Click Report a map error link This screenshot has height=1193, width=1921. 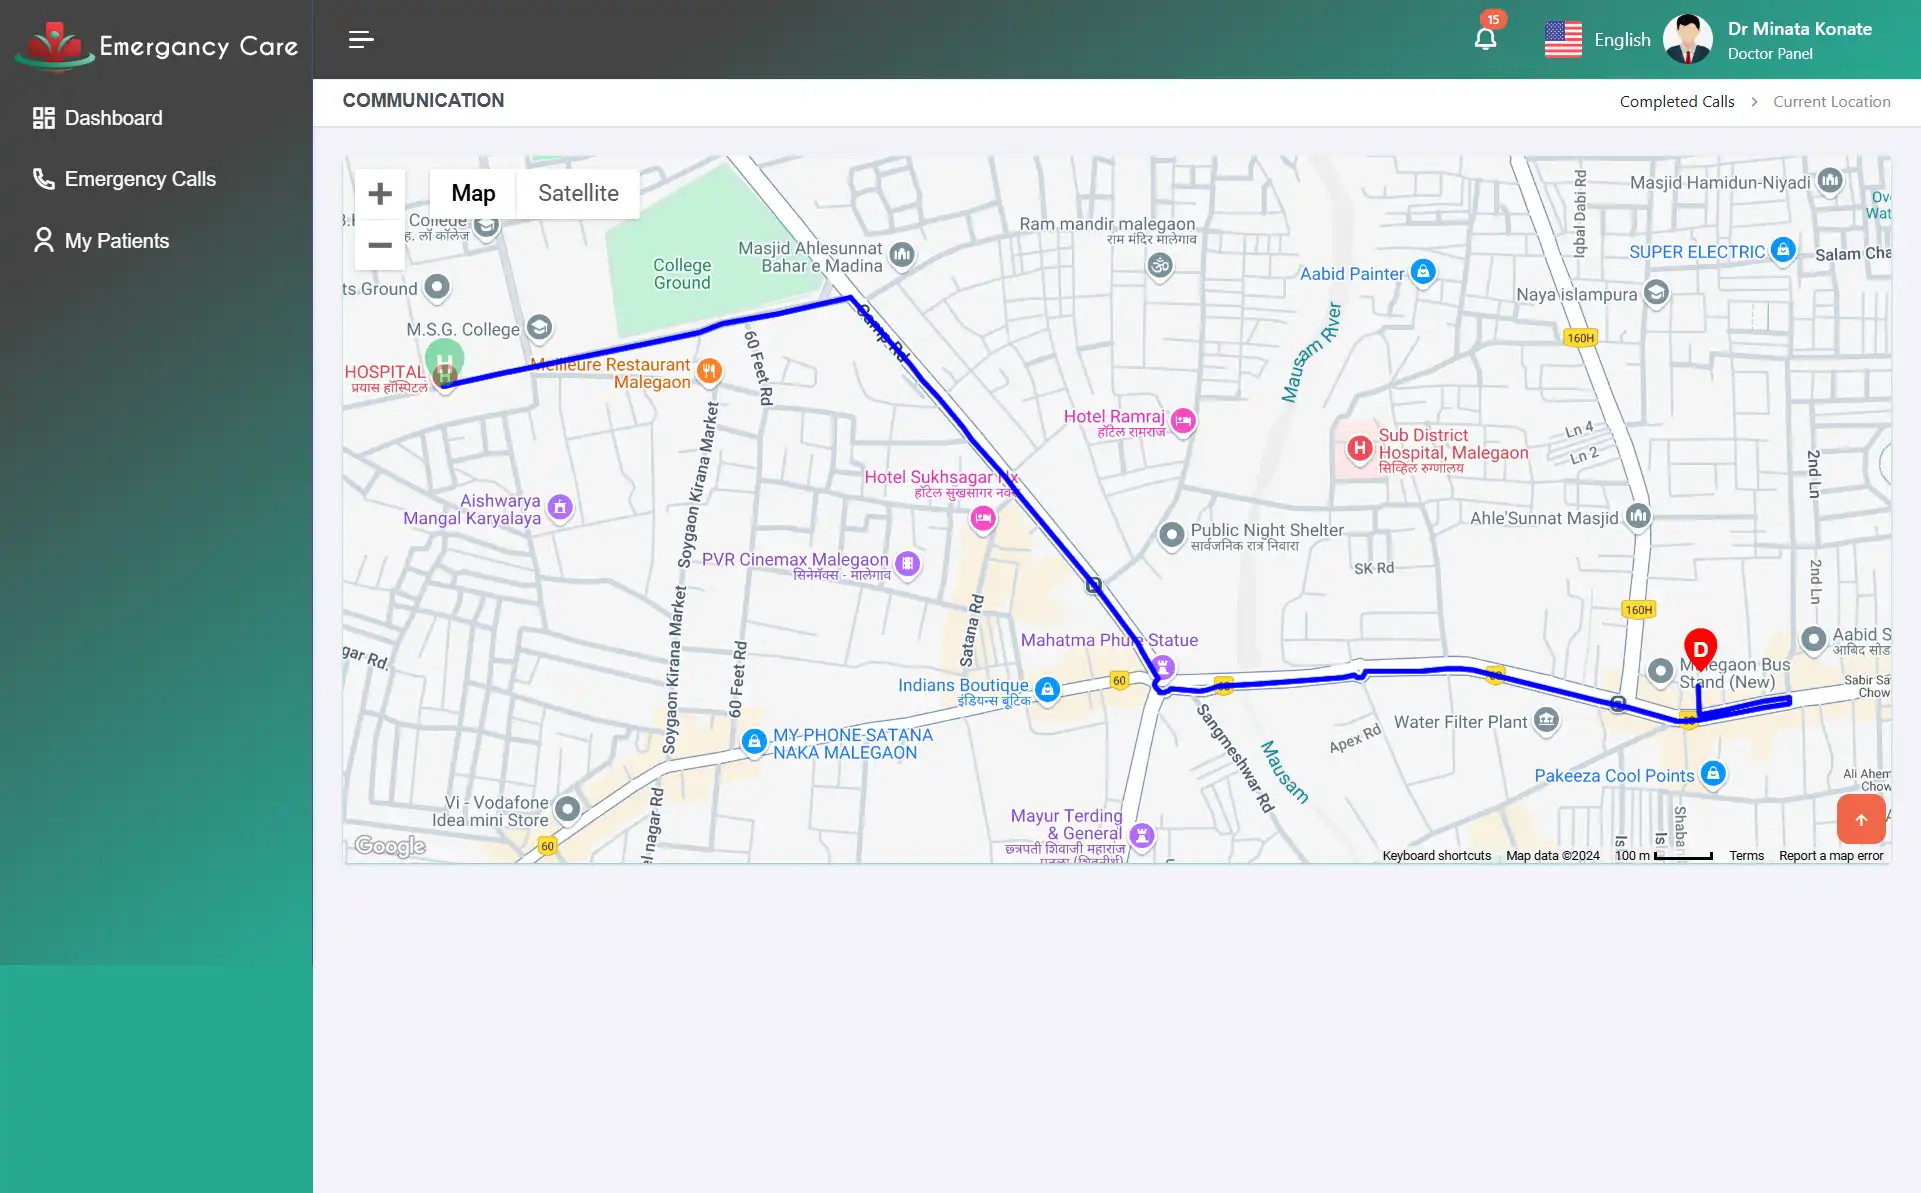pyautogui.click(x=1830, y=856)
